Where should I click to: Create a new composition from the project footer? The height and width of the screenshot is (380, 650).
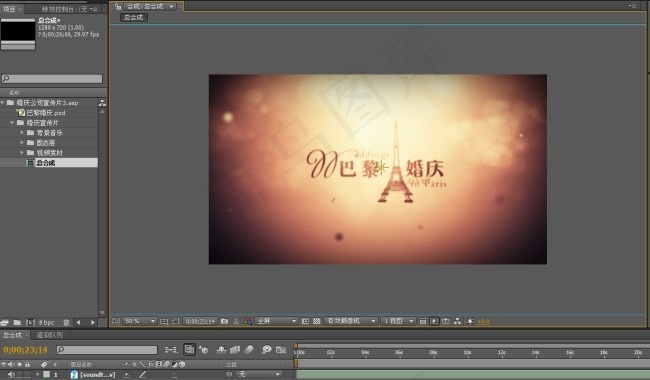coord(30,322)
